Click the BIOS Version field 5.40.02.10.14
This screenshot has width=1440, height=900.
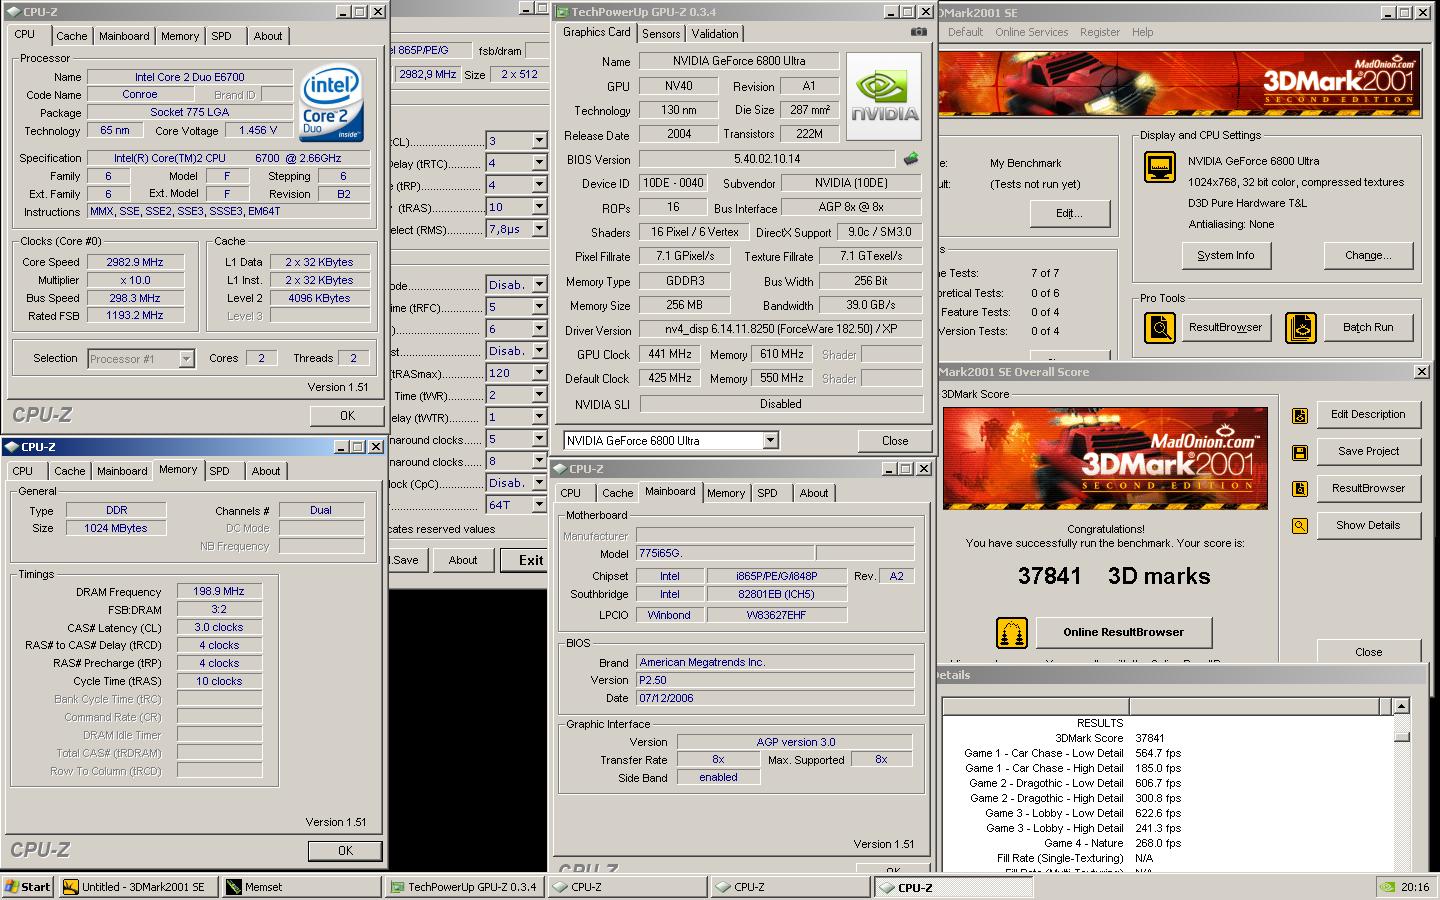tap(767, 159)
